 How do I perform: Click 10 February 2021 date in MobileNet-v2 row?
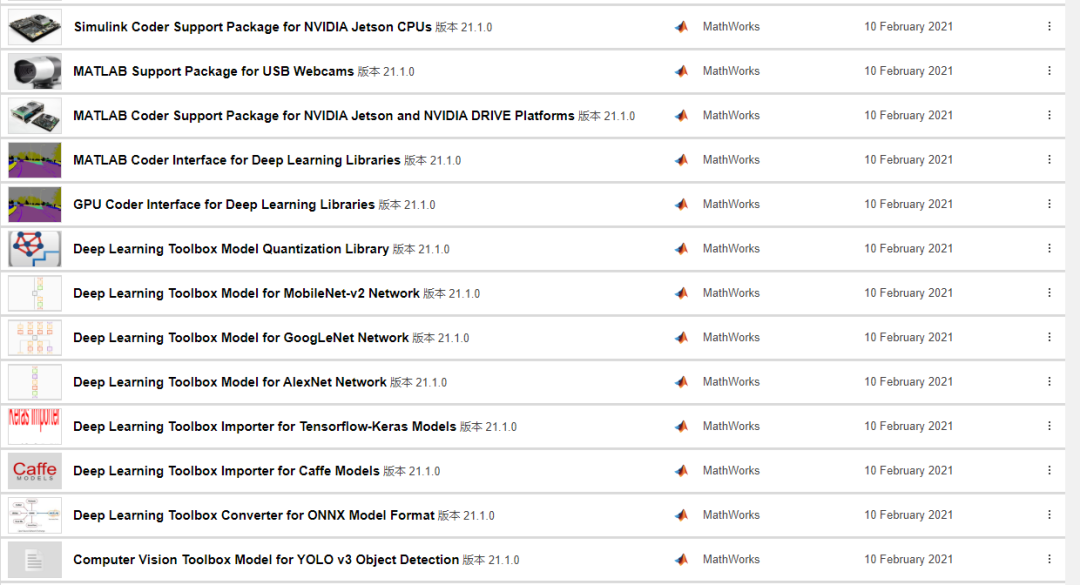(908, 293)
